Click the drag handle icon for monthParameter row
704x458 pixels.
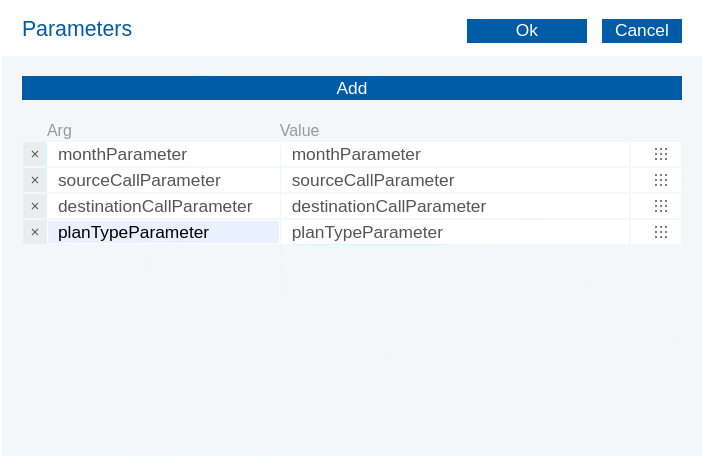[660, 154]
